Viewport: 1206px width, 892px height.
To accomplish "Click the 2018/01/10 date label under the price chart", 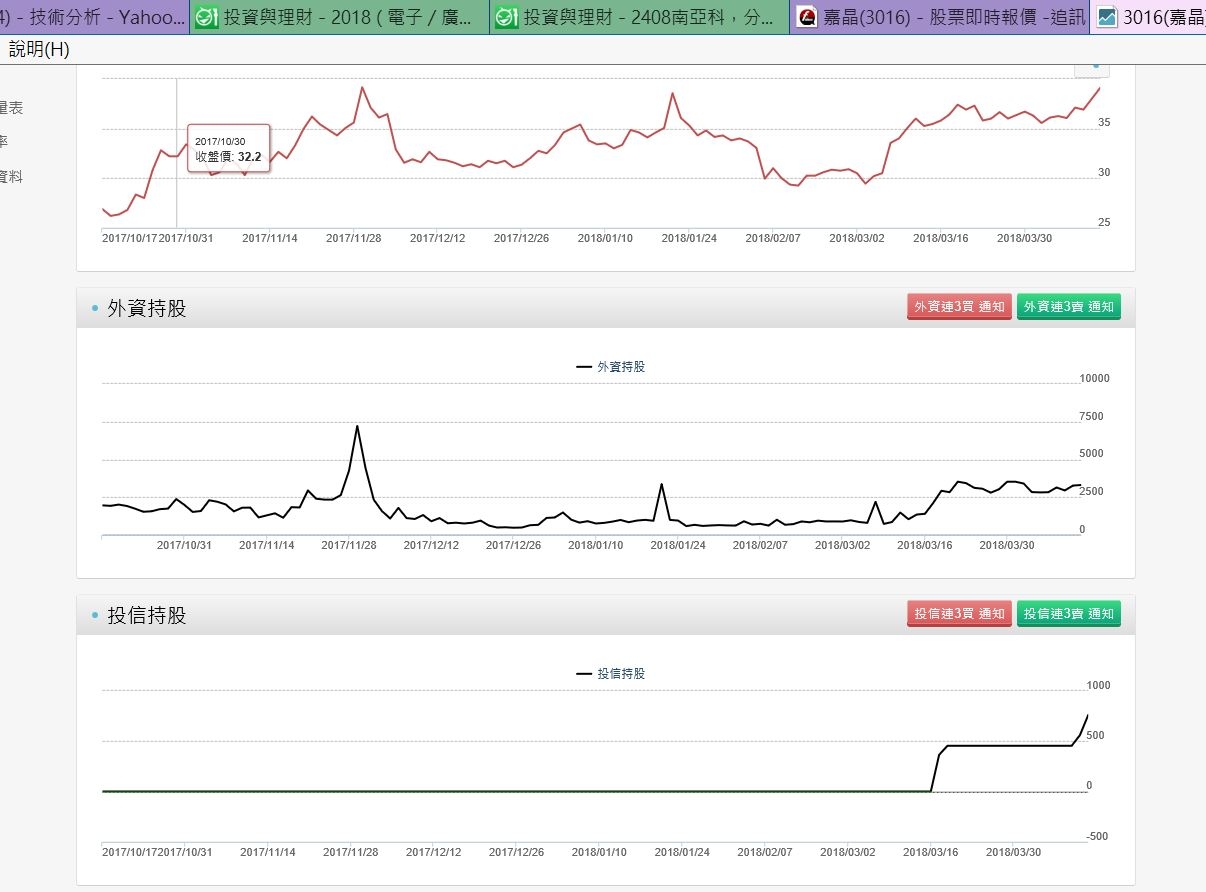I will (x=605, y=238).
